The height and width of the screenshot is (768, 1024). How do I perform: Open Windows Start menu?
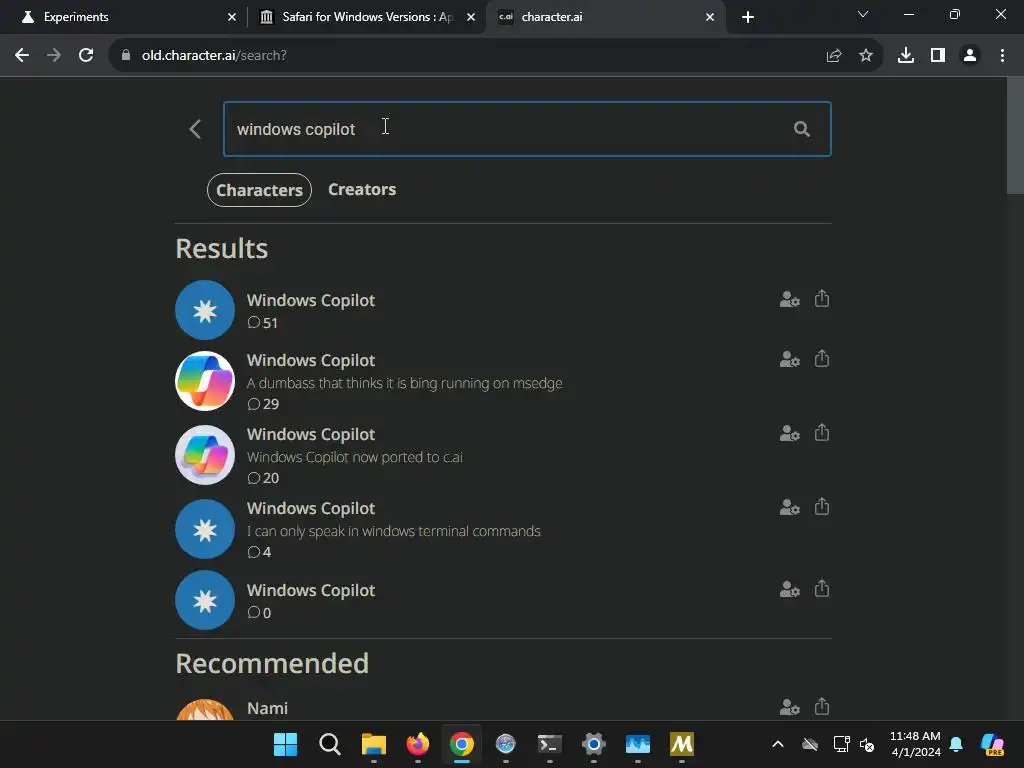285,744
